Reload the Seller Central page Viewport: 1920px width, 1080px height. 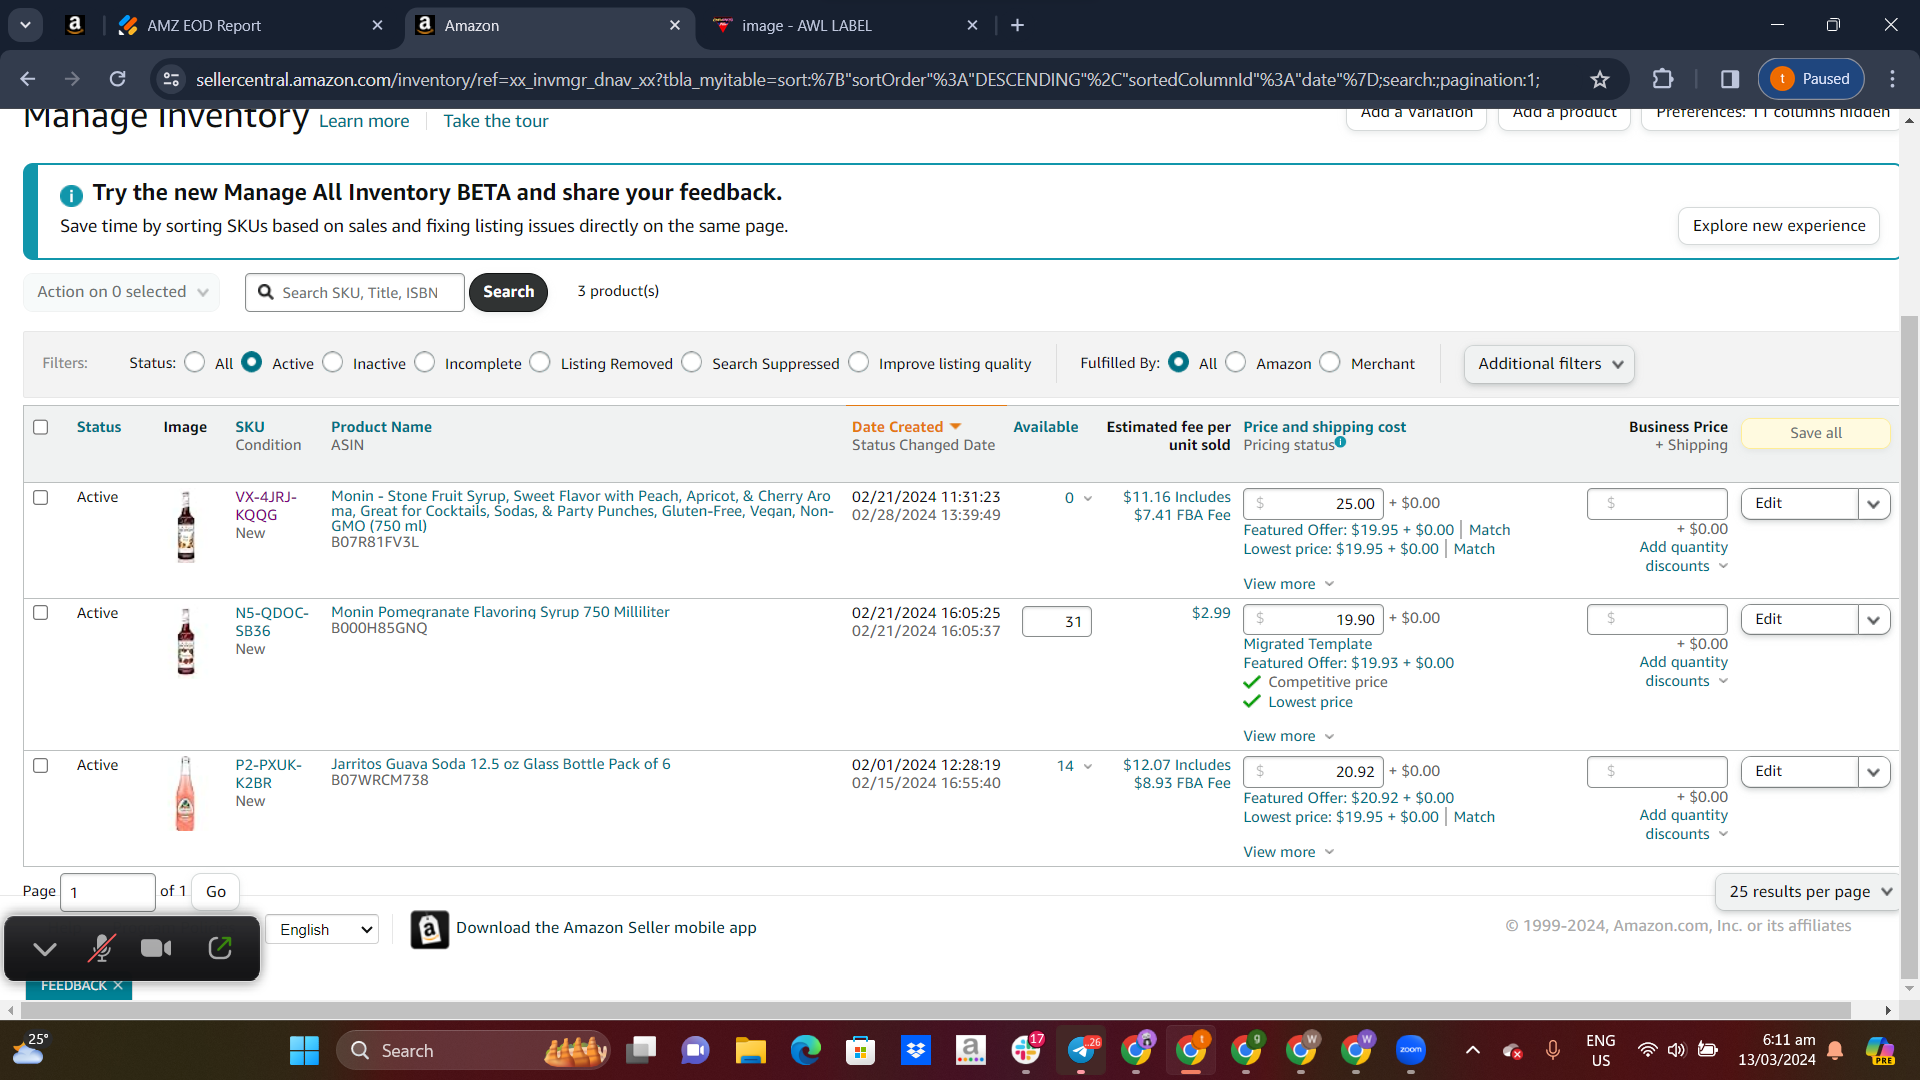pos(118,79)
